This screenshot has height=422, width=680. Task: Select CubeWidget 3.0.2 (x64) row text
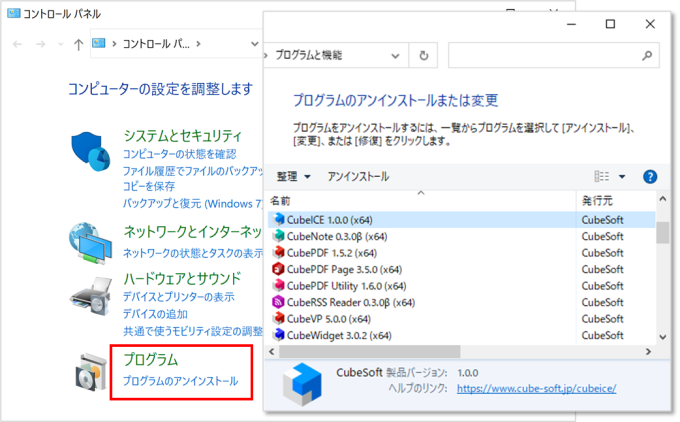pyautogui.click(x=339, y=335)
